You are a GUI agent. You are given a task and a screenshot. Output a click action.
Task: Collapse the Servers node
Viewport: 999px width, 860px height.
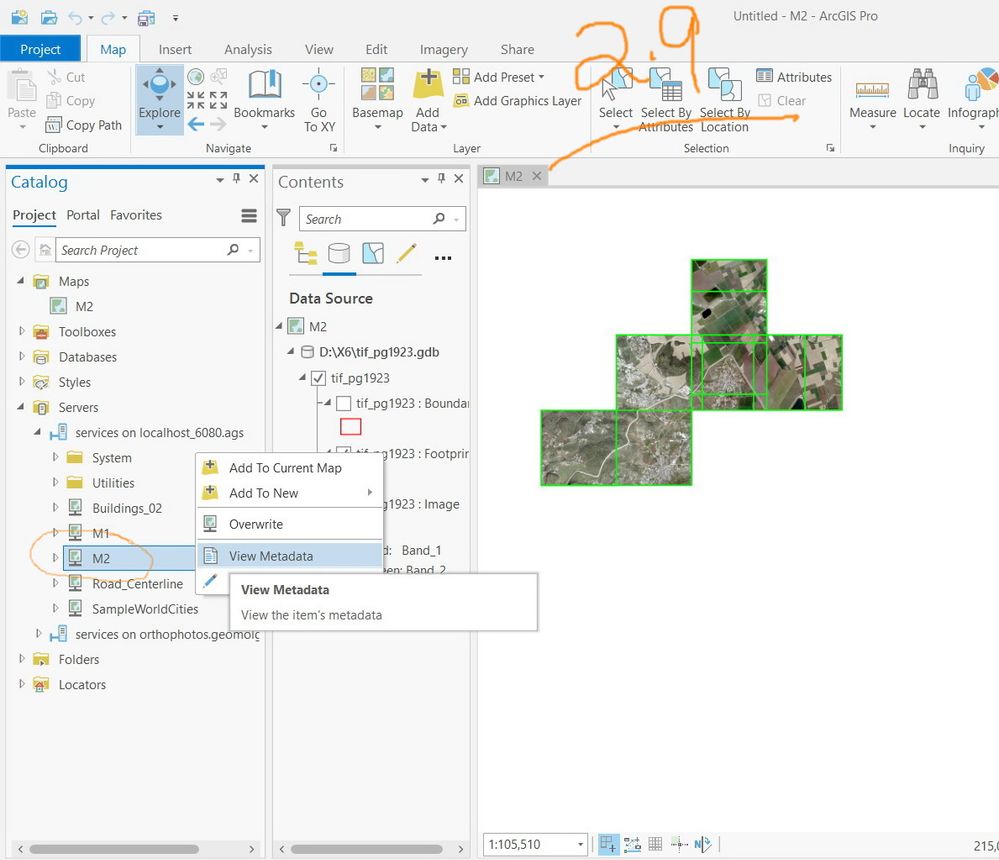pyautogui.click(x=20, y=406)
